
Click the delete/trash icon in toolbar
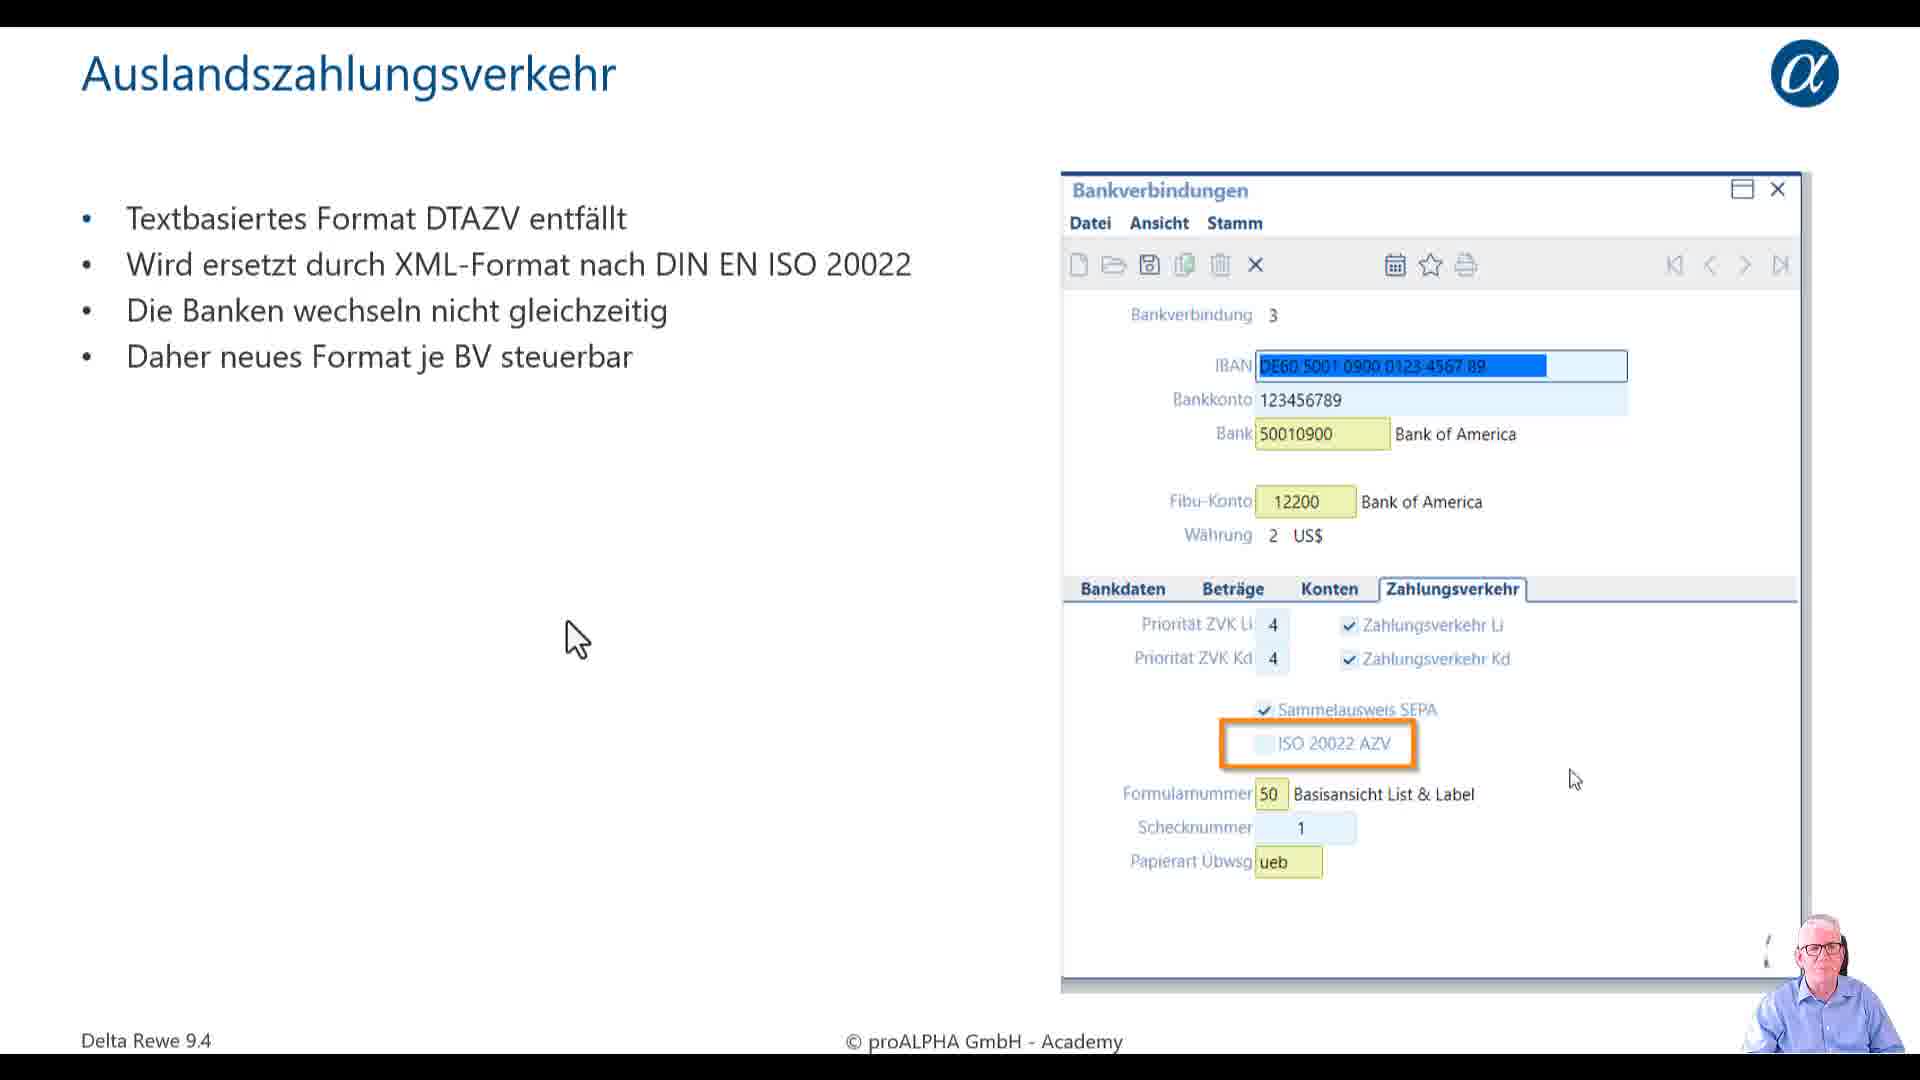click(1220, 264)
